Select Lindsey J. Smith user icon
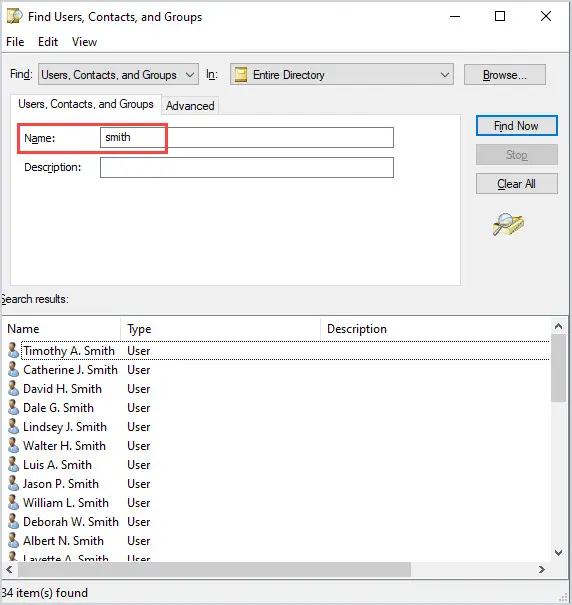This screenshot has width=572, height=605. (x=13, y=426)
